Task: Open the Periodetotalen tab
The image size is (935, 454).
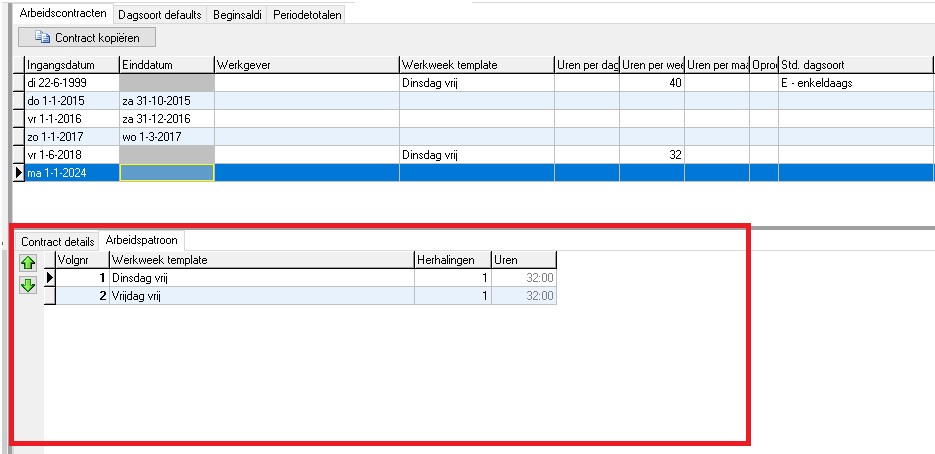Action: tap(308, 15)
